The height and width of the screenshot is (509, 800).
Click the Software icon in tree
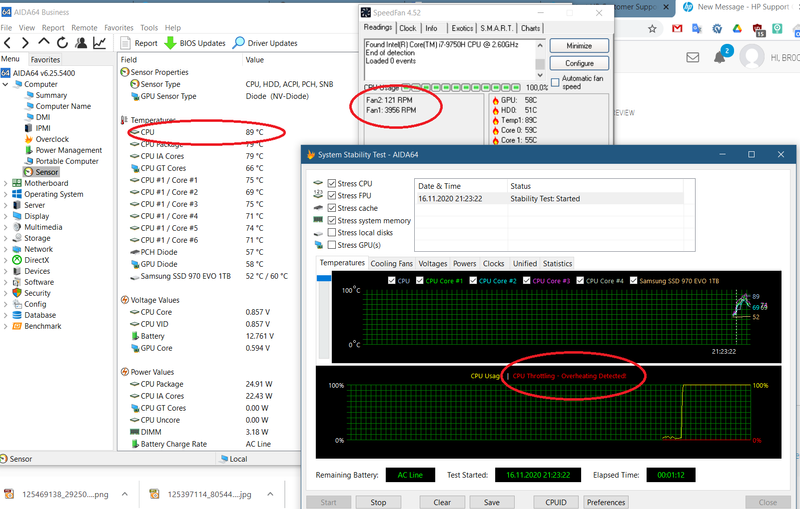click(17, 282)
